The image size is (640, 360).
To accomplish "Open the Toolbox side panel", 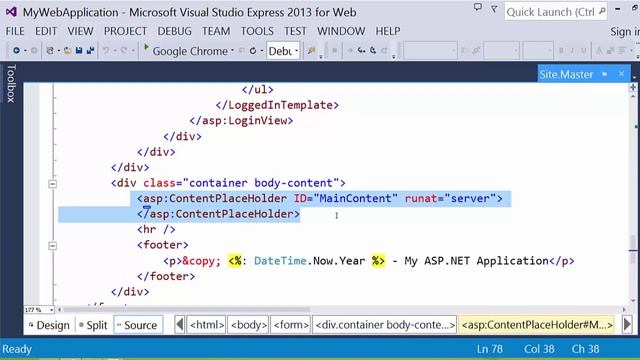I will pos(11,83).
